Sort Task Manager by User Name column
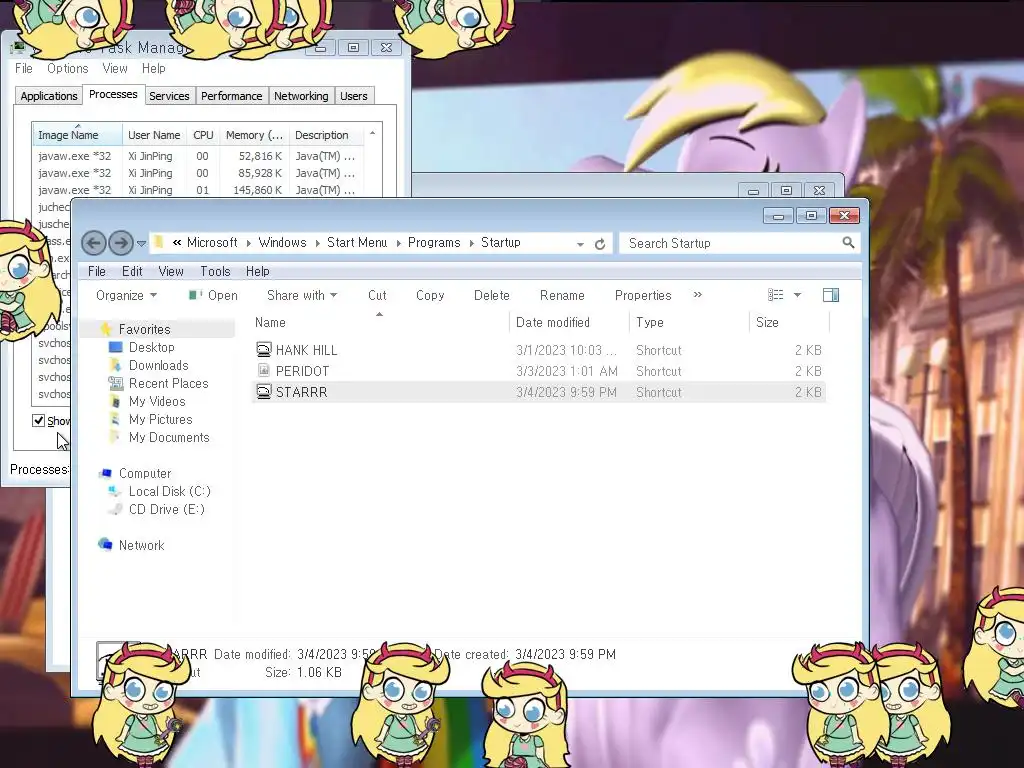The width and height of the screenshot is (1024, 768). tap(154, 135)
